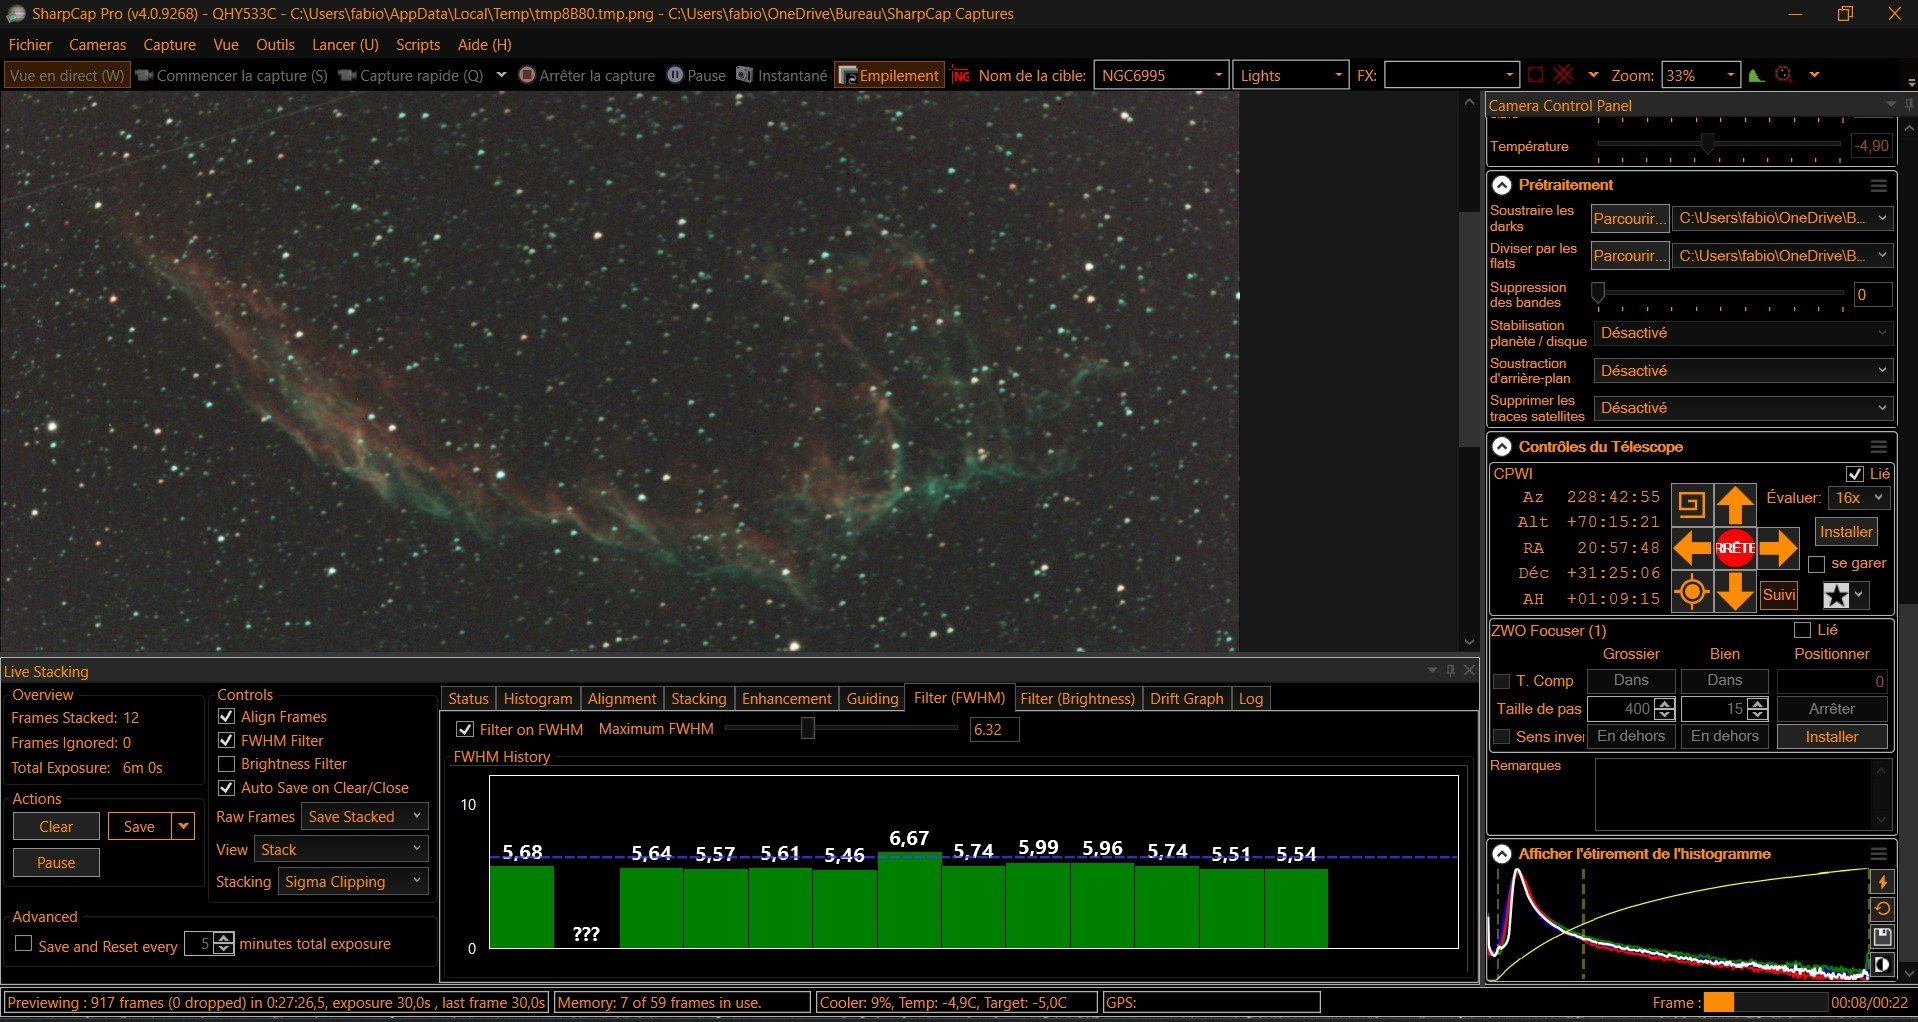Image resolution: width=1918 pixels, height=1022 pixels.
Task: Switch to the Guiding tab
Action: click(x=872, y=699)
